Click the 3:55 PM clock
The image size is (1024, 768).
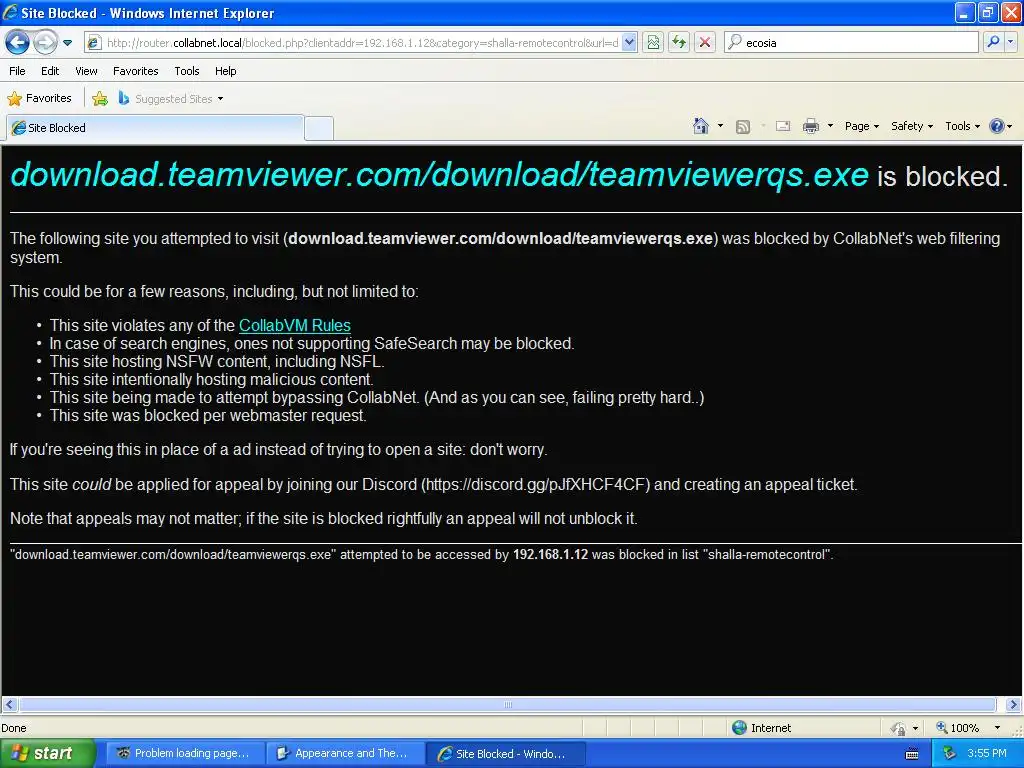coord(987,753)
